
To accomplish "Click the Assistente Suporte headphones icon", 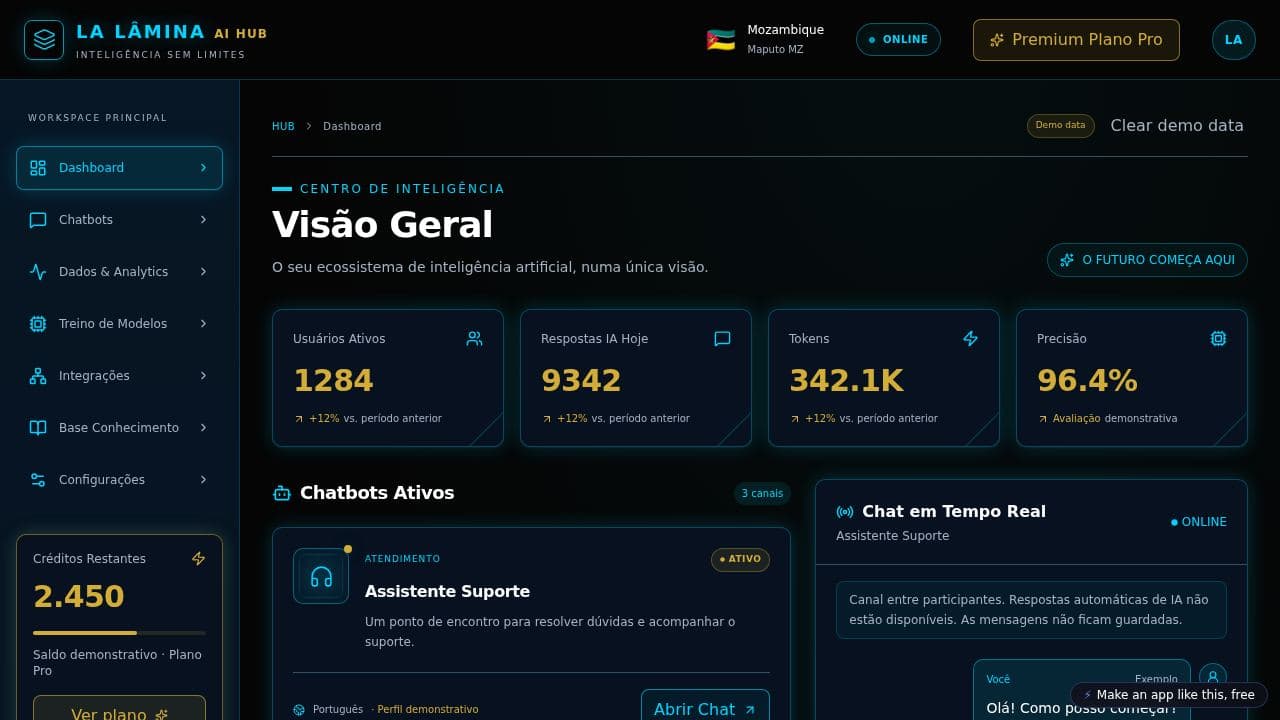I will (x=321, y=576).
